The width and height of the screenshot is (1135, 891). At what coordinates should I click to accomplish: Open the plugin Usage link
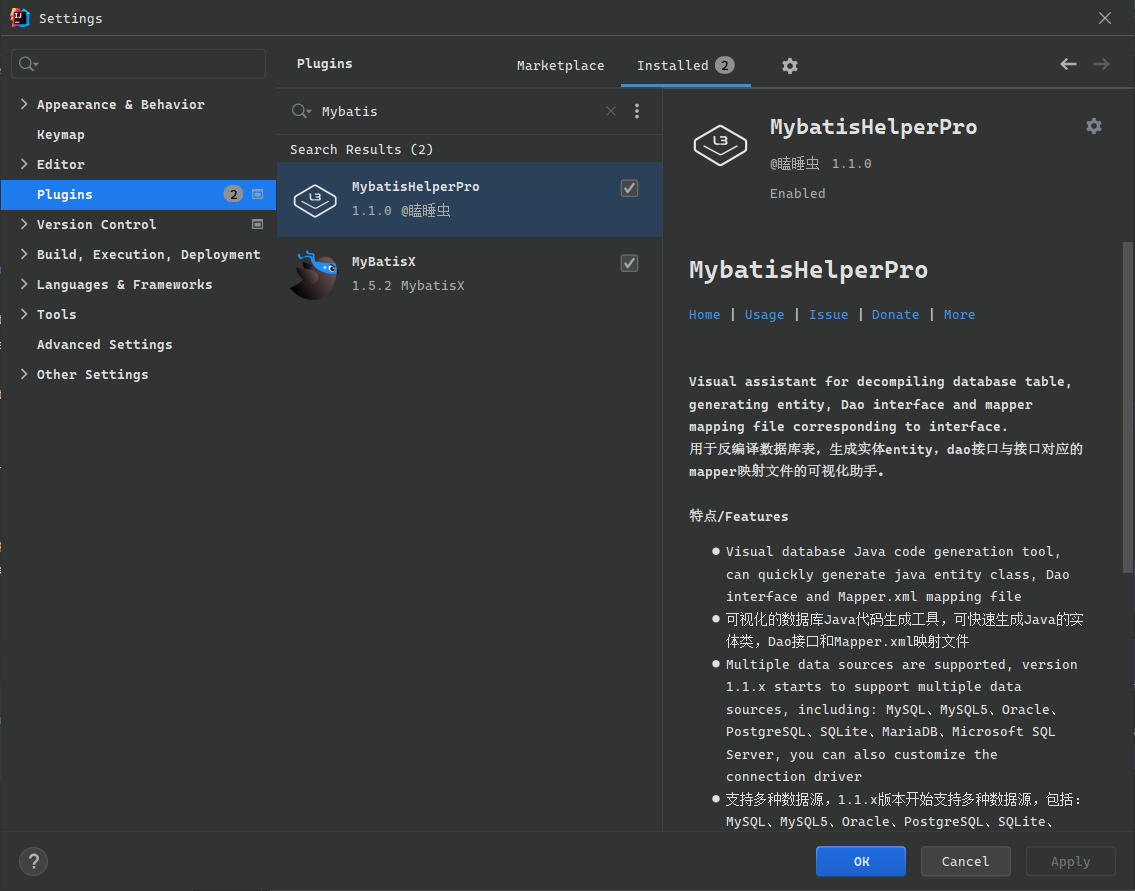pos(764,314)
